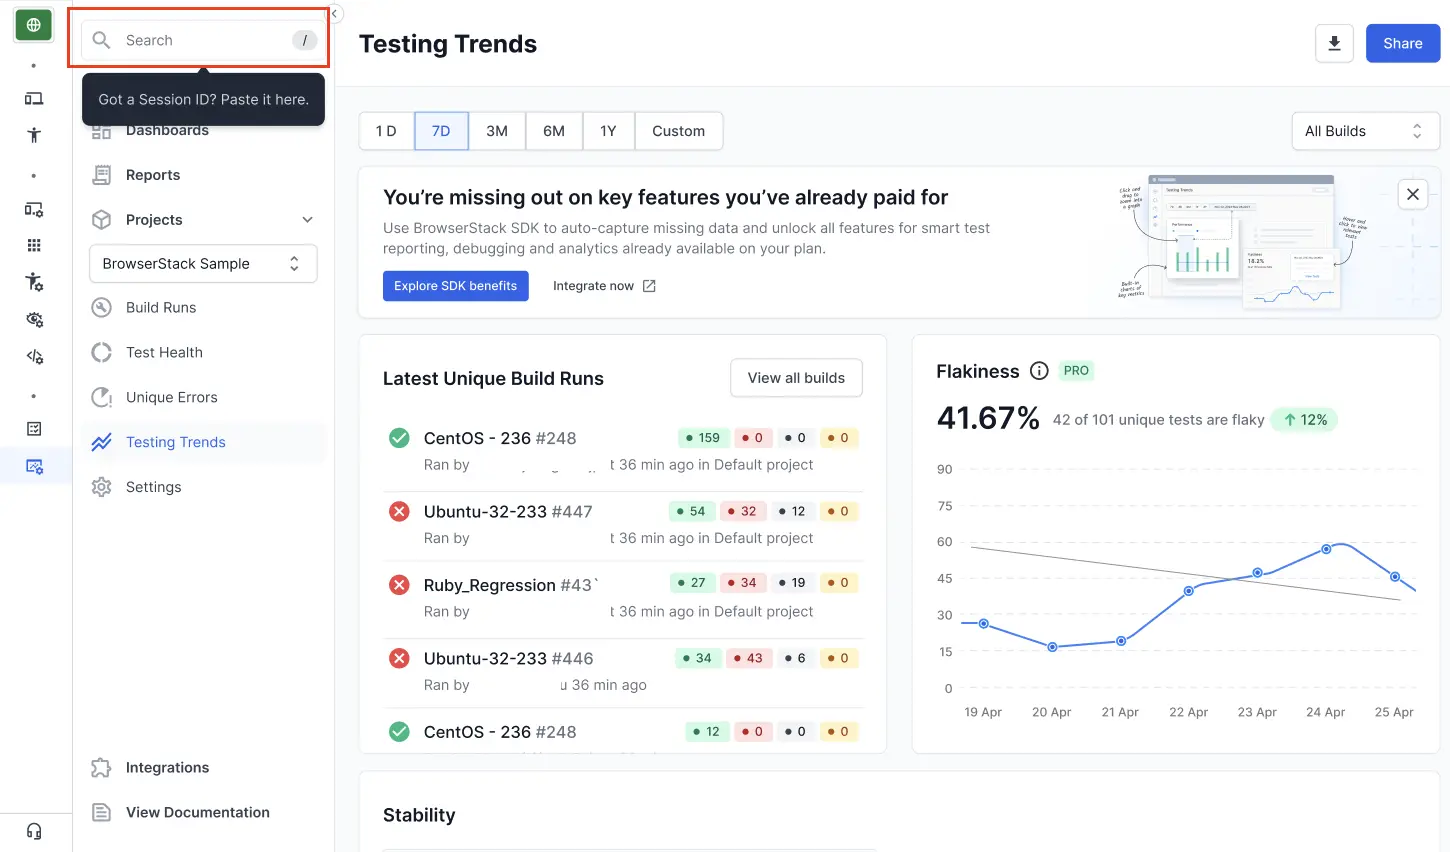Click the Search input field

[200, 40]
